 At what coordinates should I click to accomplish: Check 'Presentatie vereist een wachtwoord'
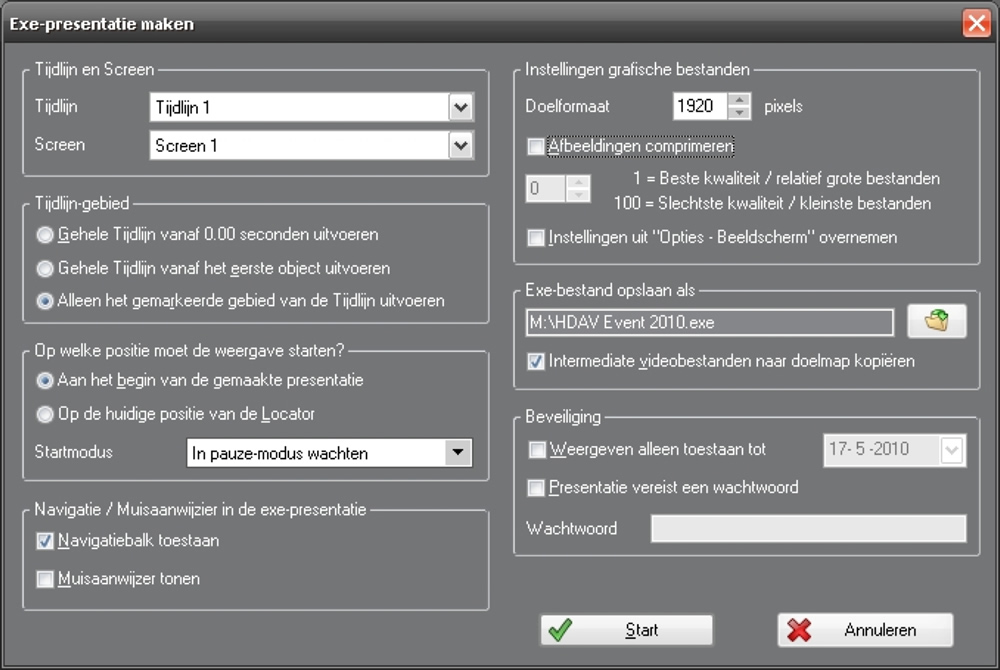click(536, 488)
